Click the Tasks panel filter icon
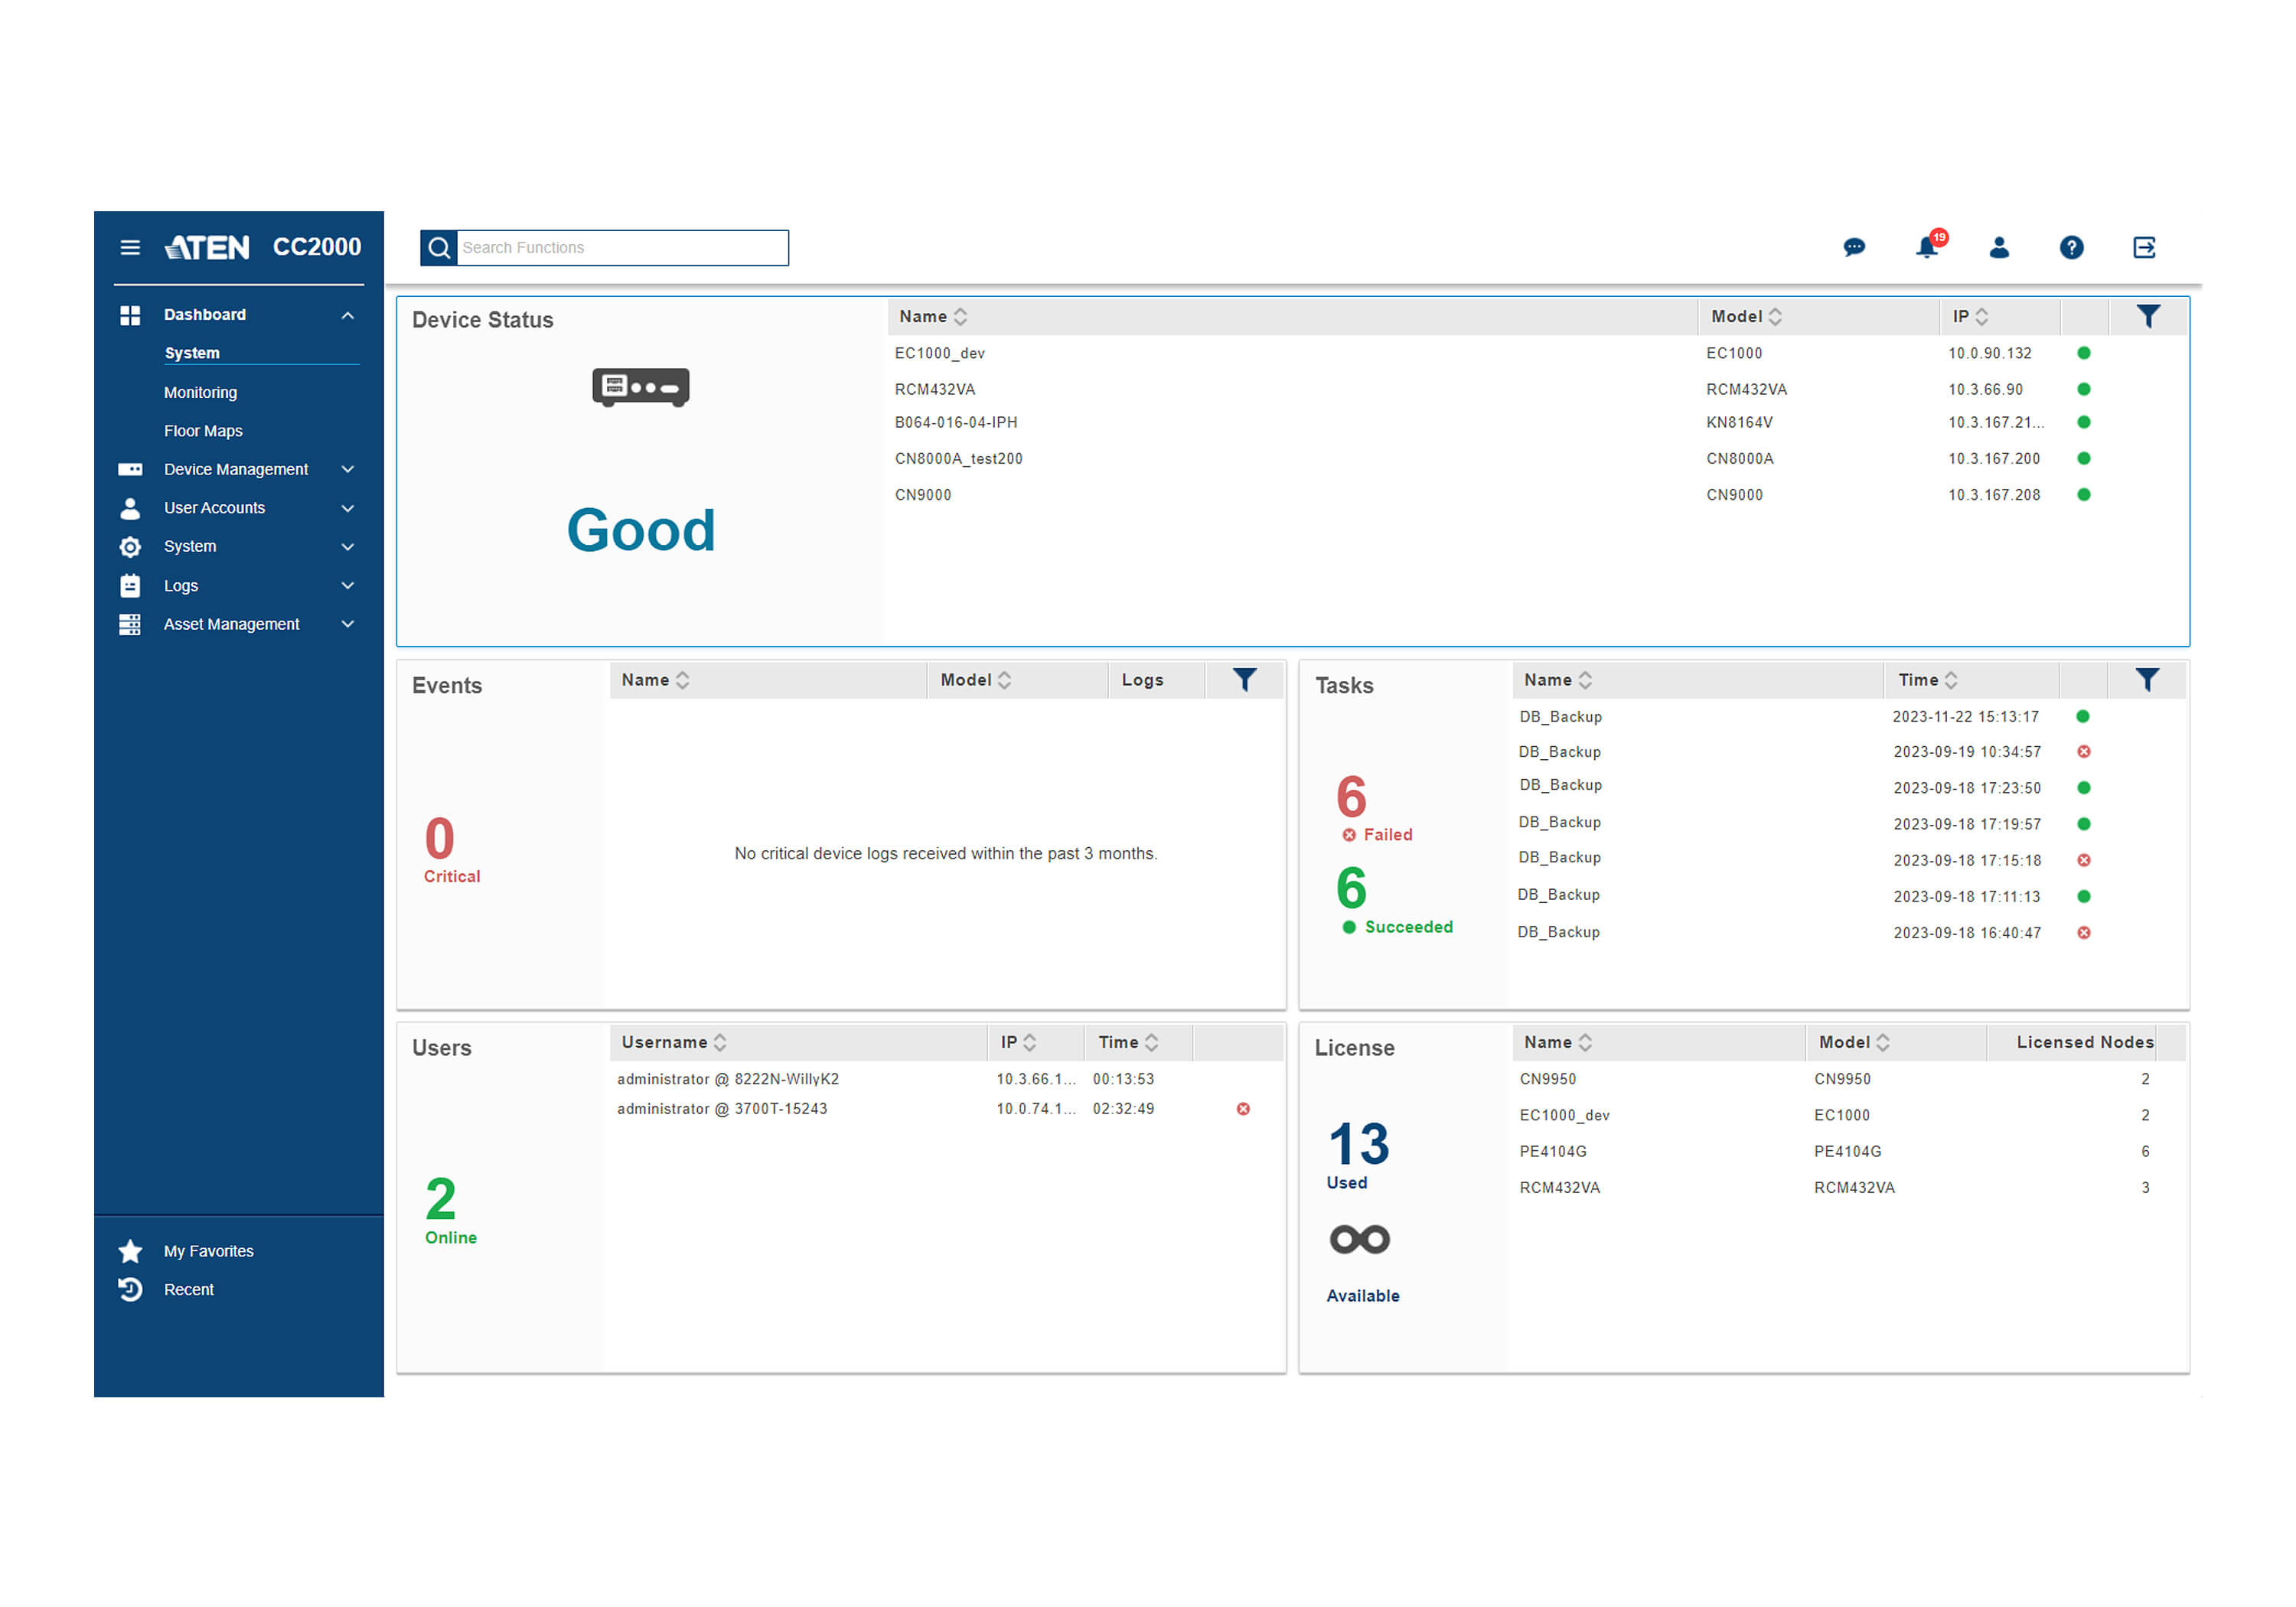 (2147, 680)
